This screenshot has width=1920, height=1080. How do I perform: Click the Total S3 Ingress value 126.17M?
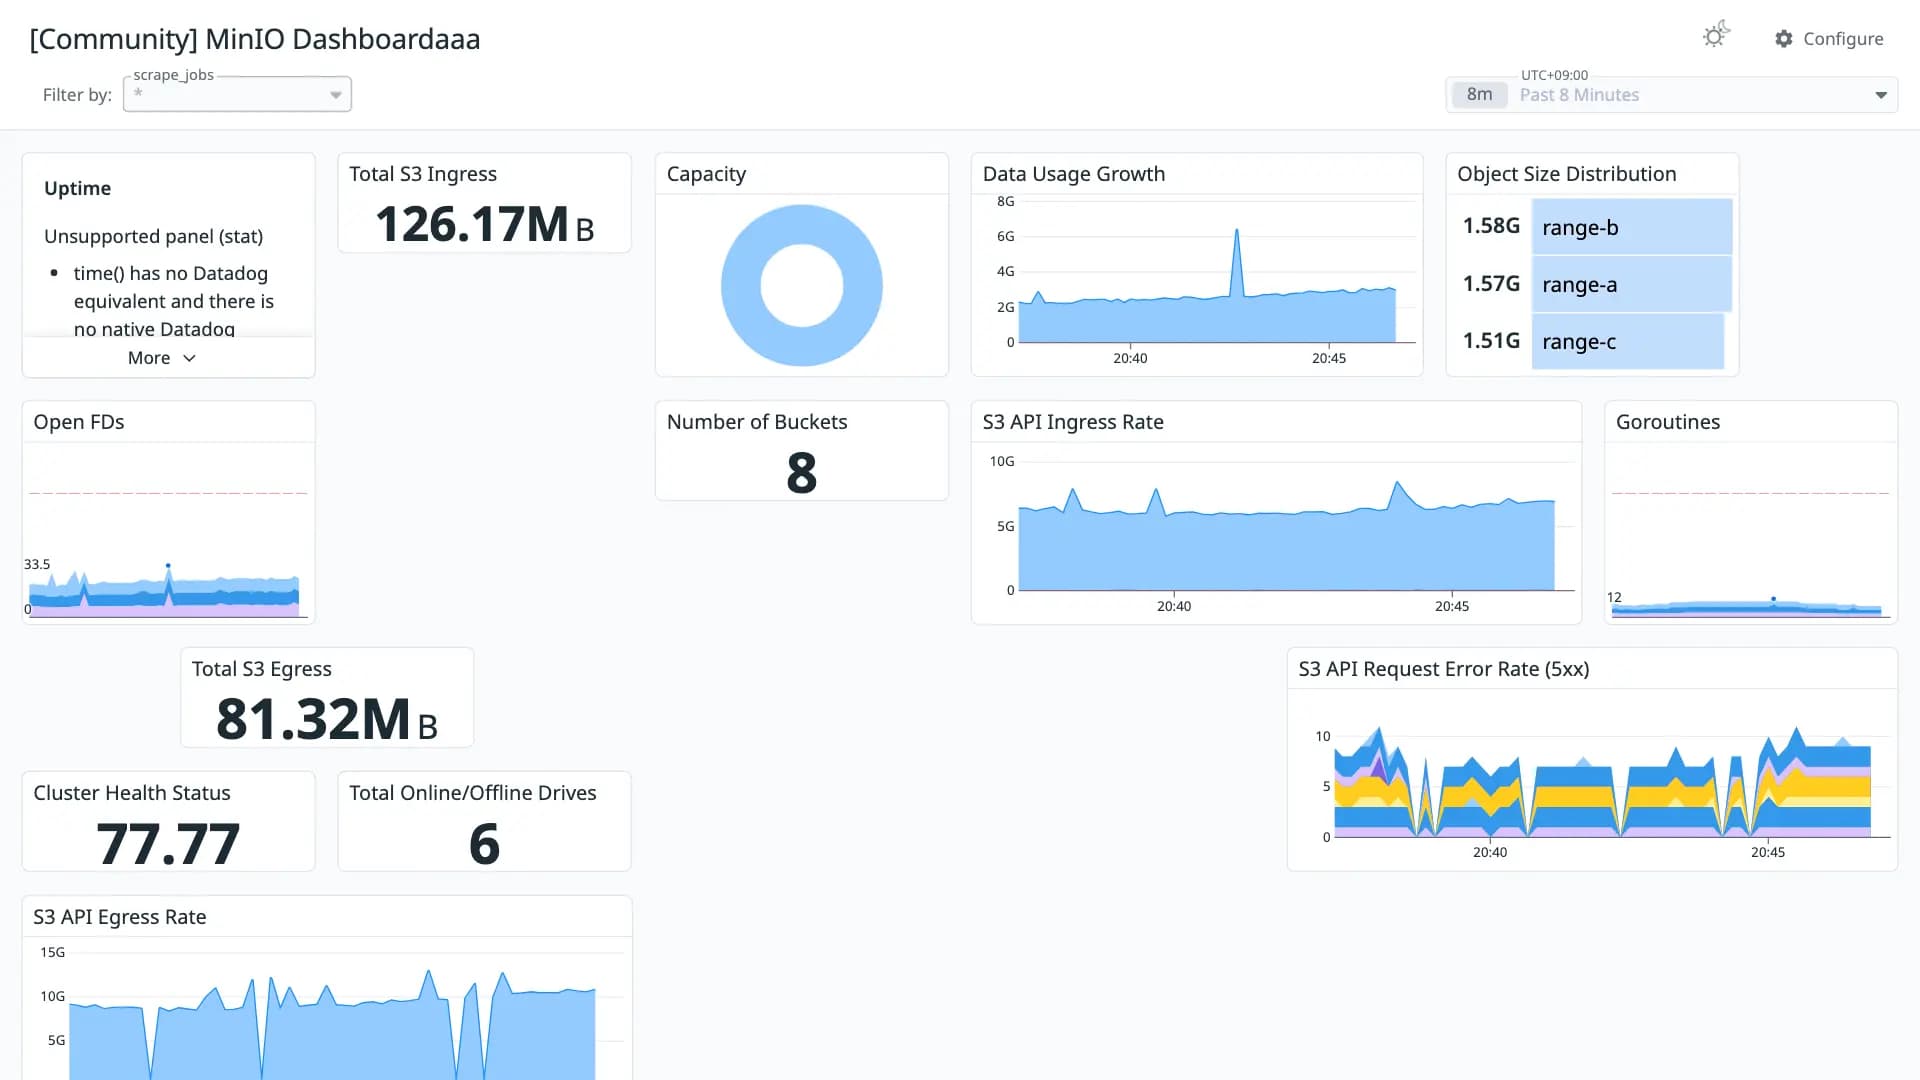484,224
